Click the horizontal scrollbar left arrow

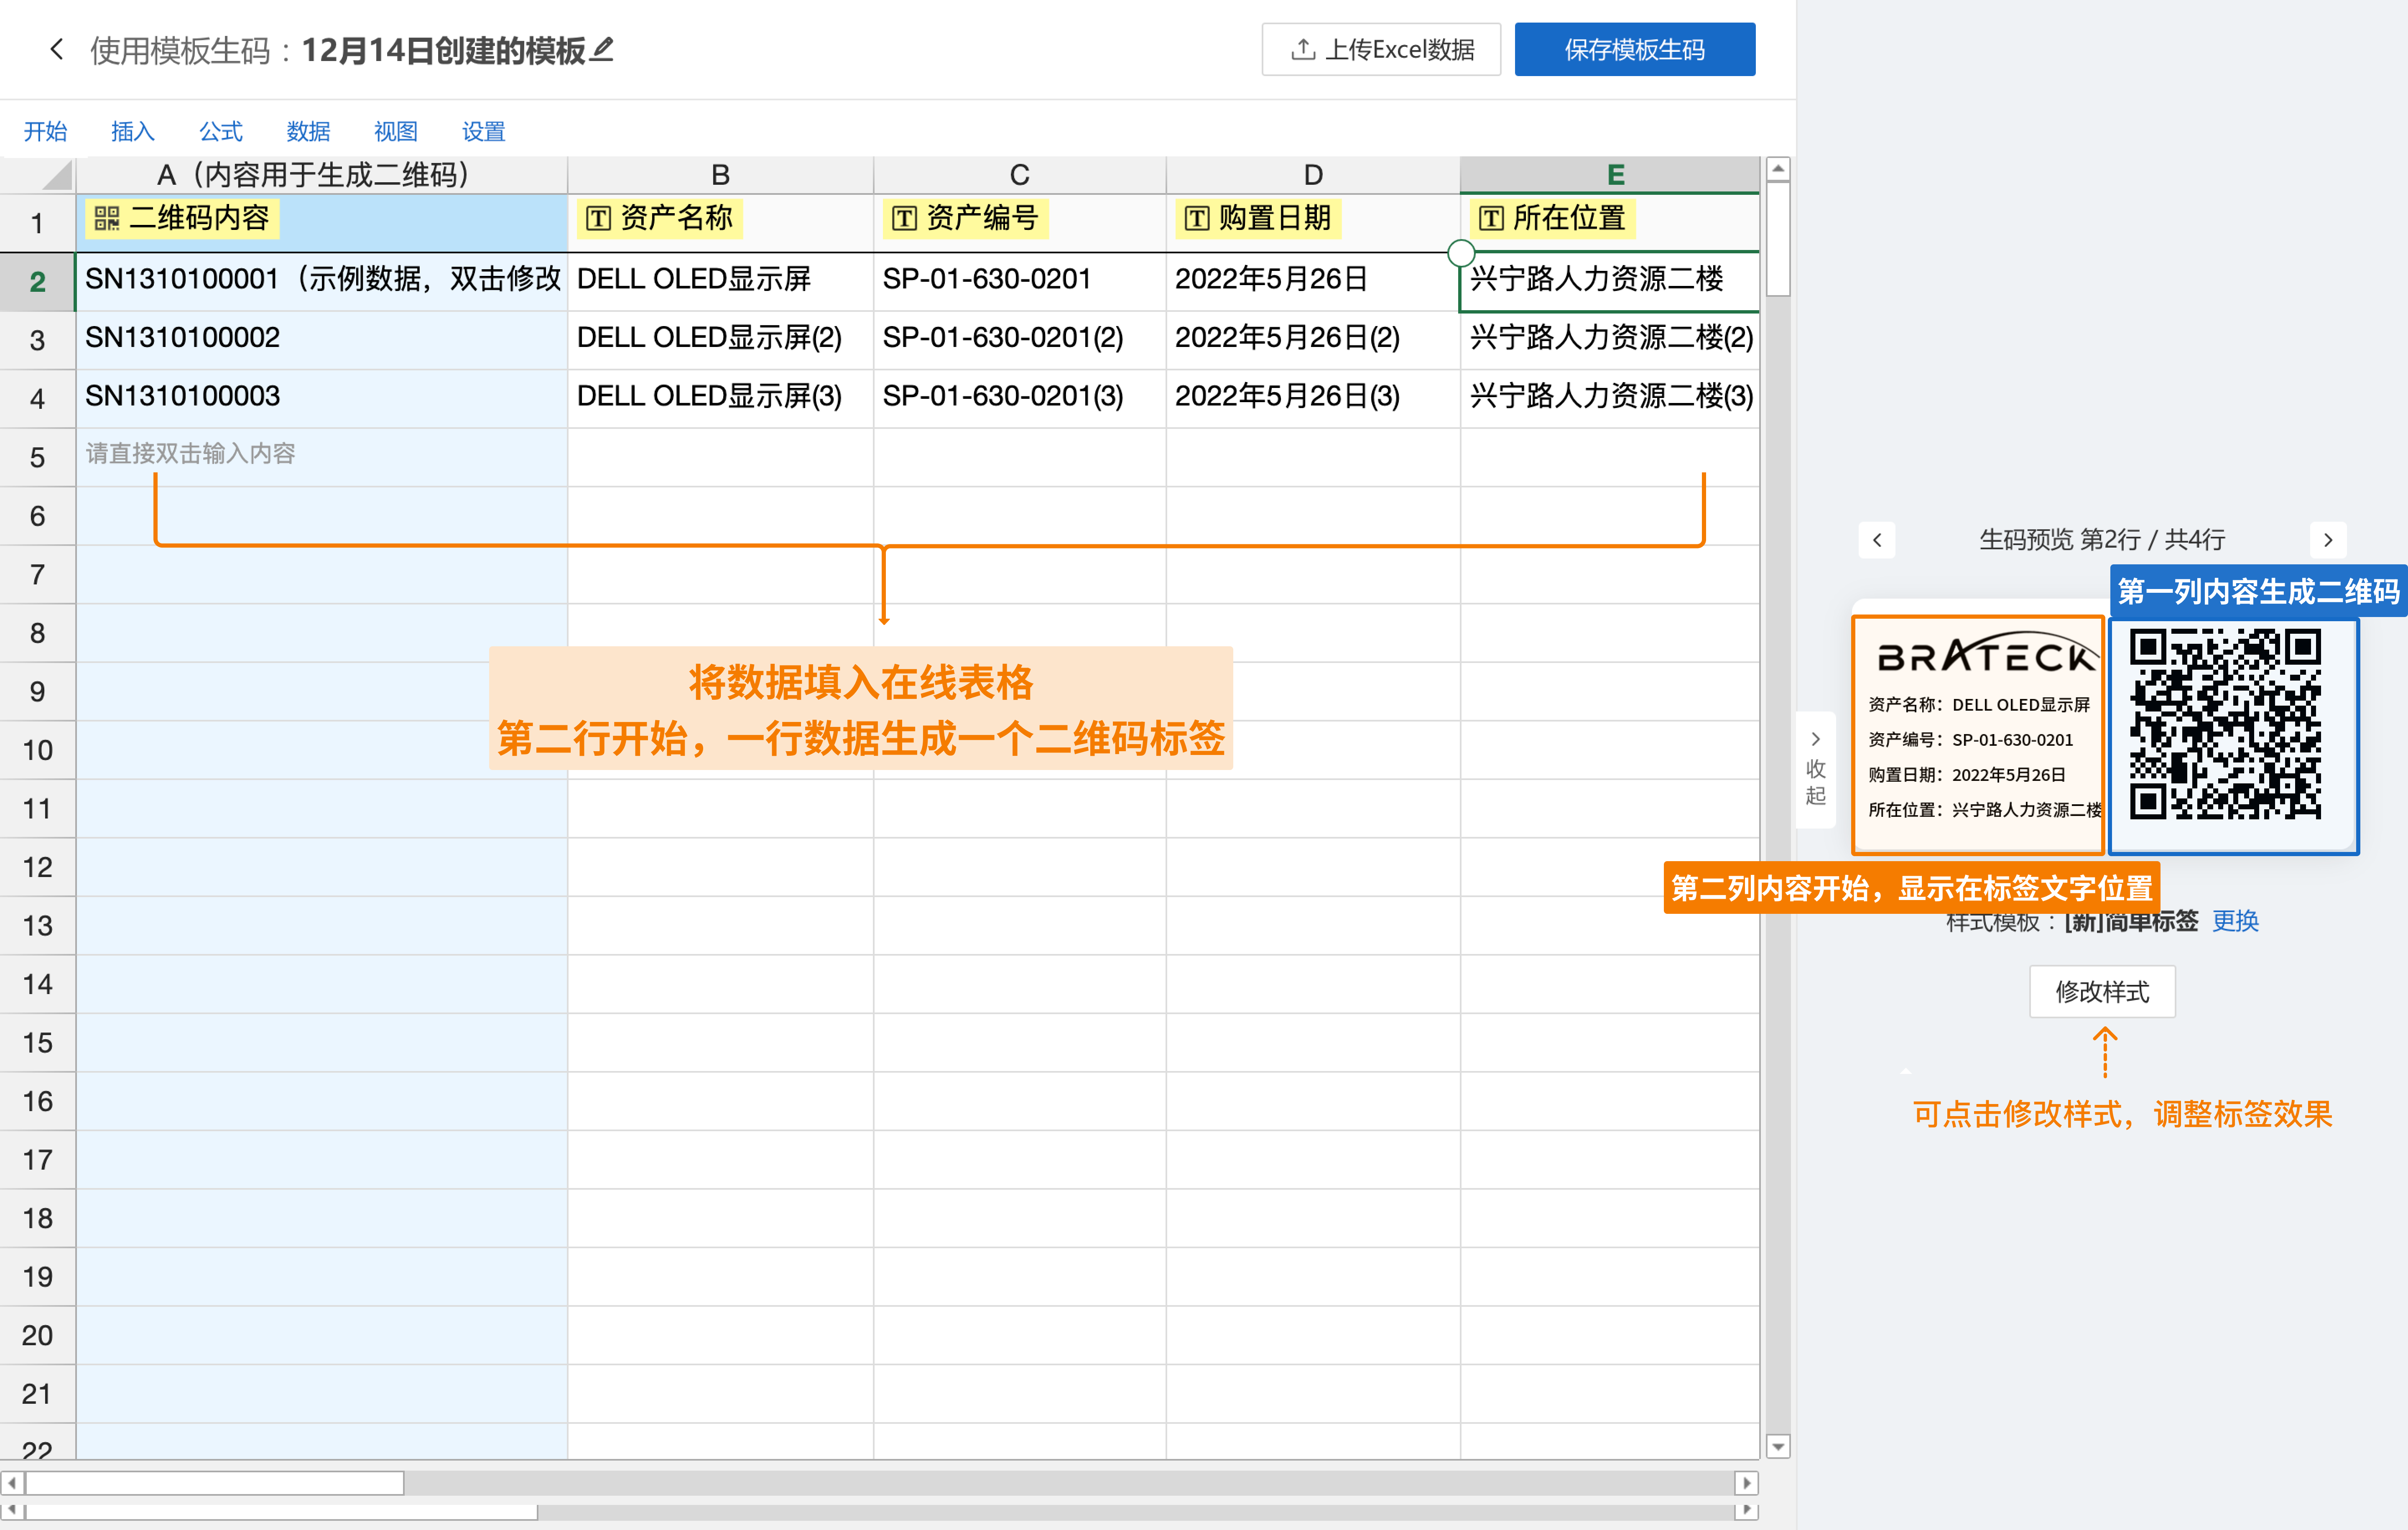pyautogui.click(x=12, y=1483)
